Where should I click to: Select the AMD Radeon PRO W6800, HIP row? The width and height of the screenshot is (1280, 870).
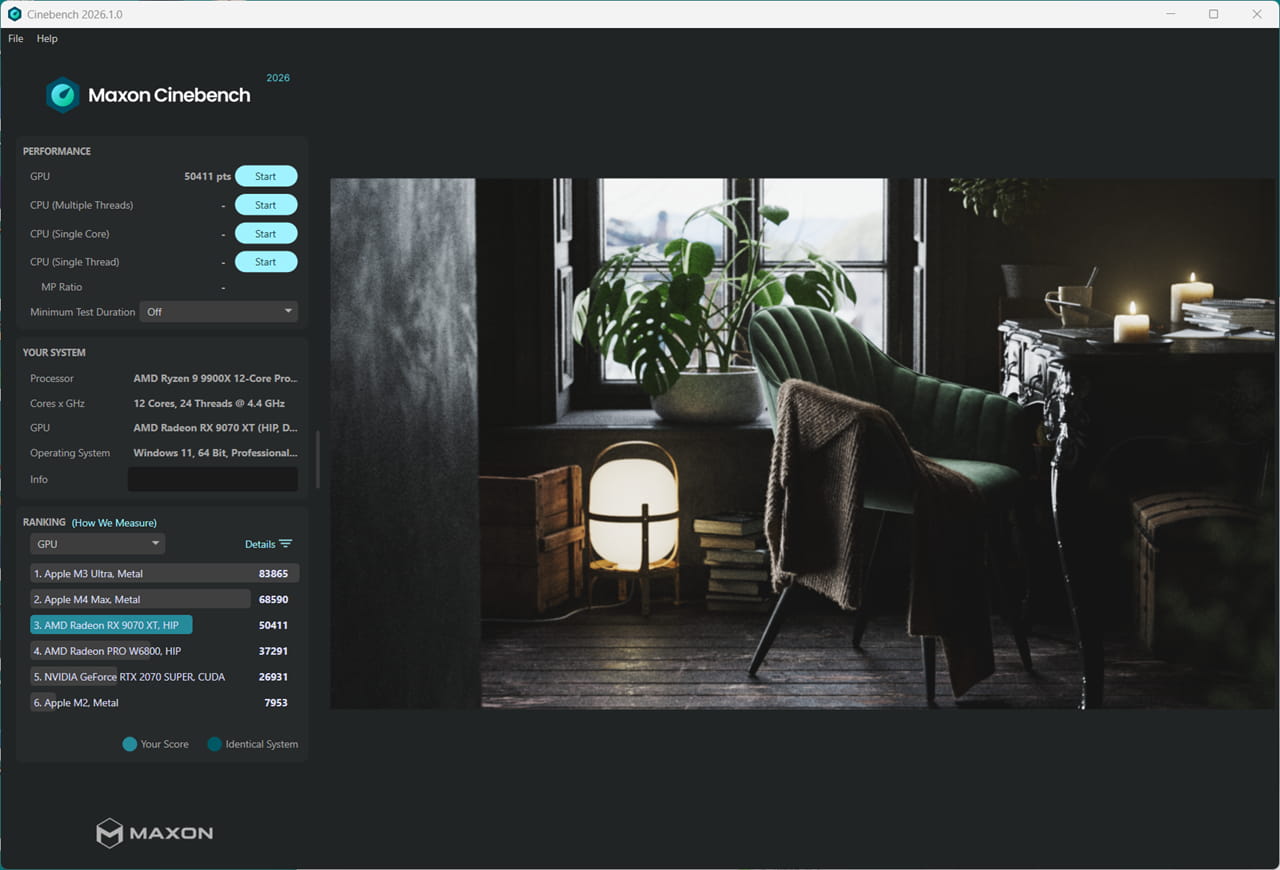tap(164, 651)
